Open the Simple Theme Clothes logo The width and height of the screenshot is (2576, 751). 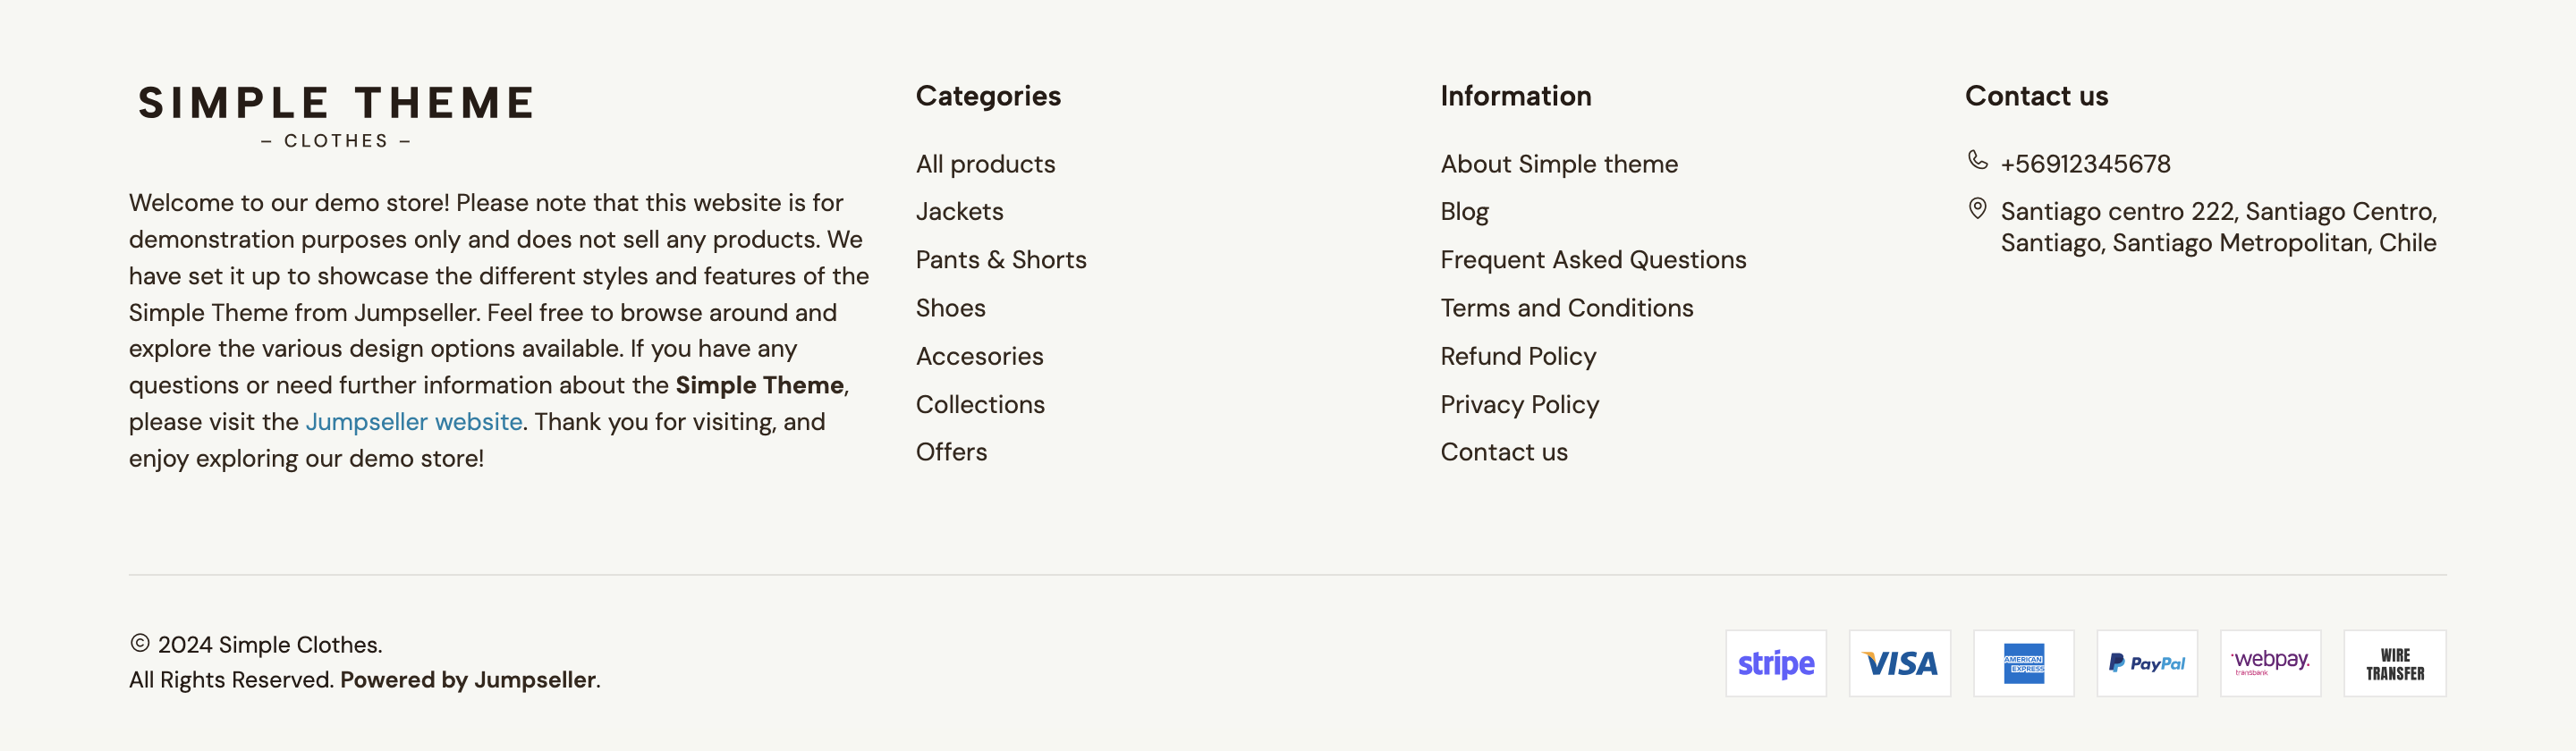click(x=336, y=115)
